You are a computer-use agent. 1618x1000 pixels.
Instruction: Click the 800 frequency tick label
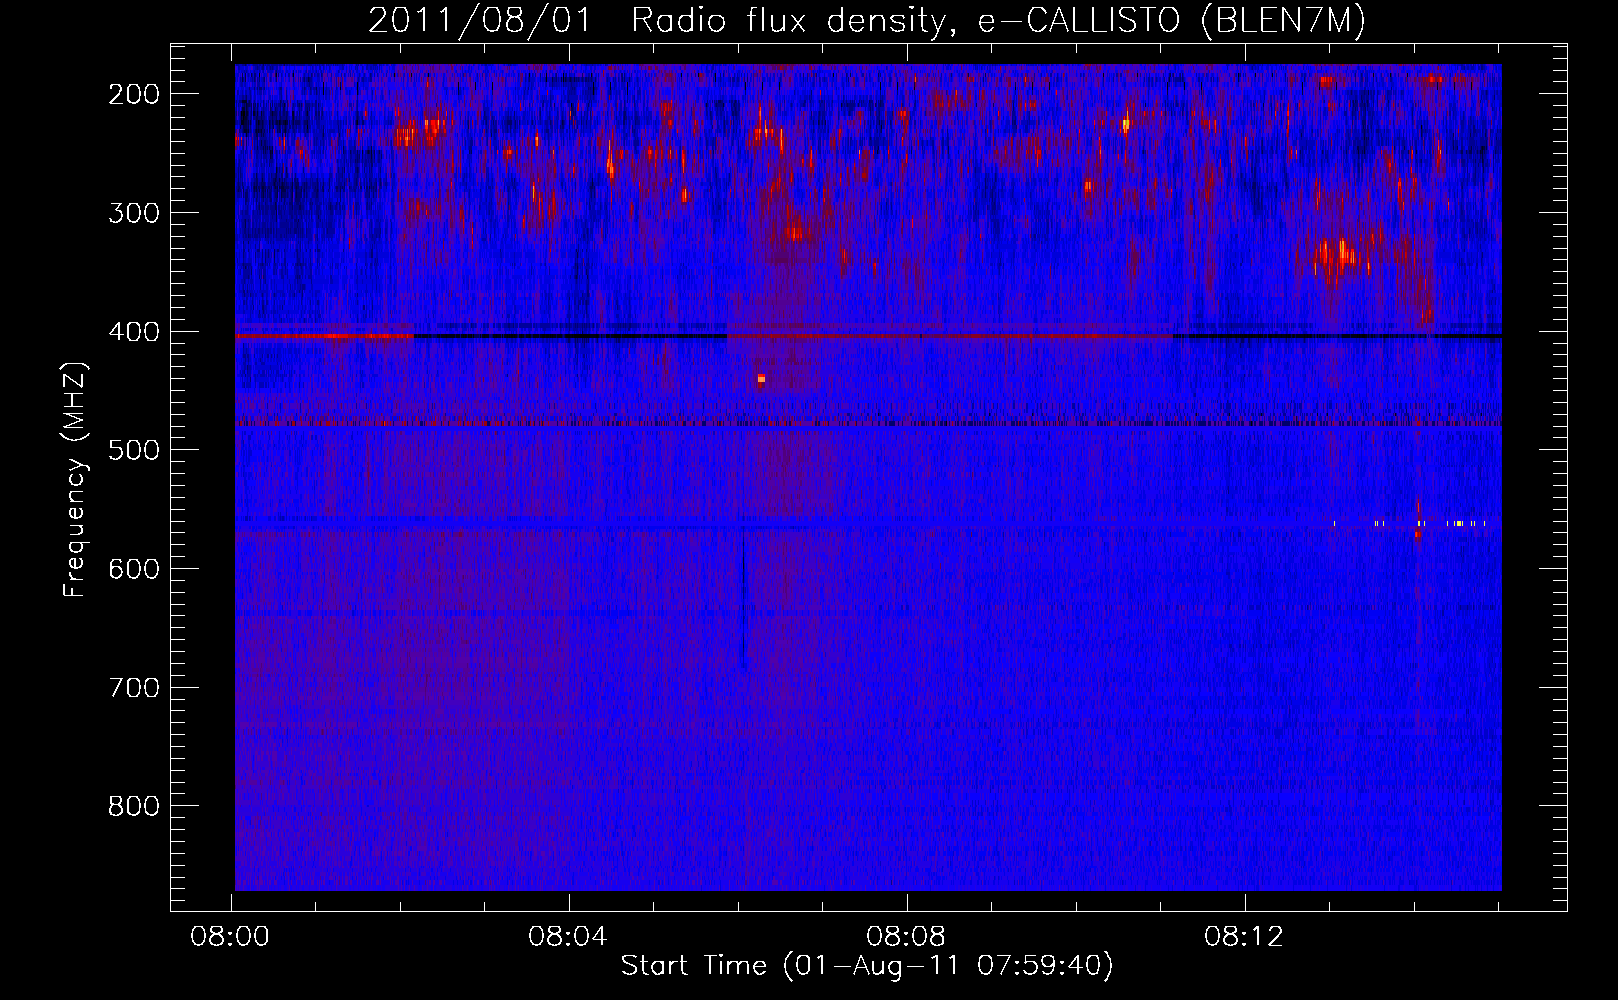tap(134, 806)
